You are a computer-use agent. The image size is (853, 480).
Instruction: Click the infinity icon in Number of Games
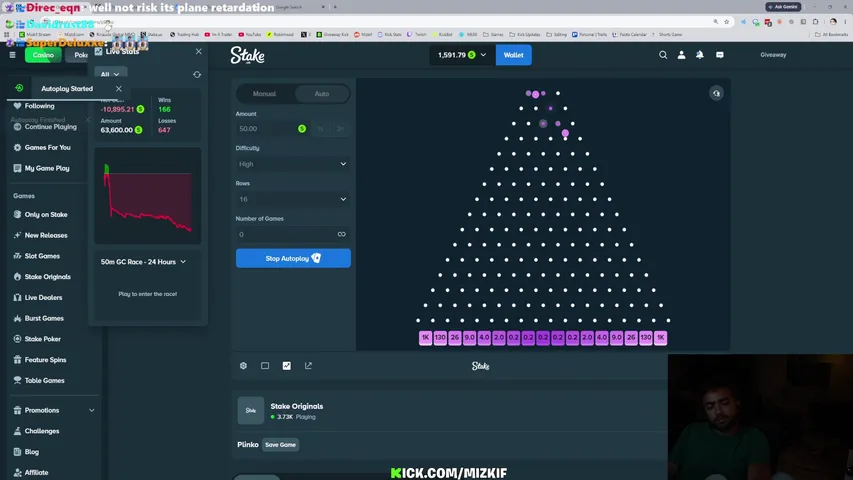[x=342, y=235]
